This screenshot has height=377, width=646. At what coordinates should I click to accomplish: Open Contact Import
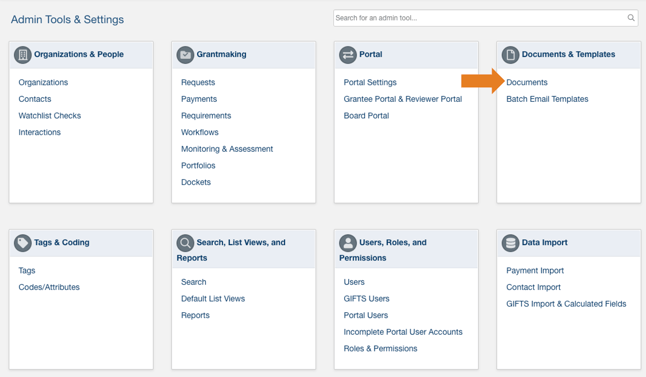pos(534,287)
